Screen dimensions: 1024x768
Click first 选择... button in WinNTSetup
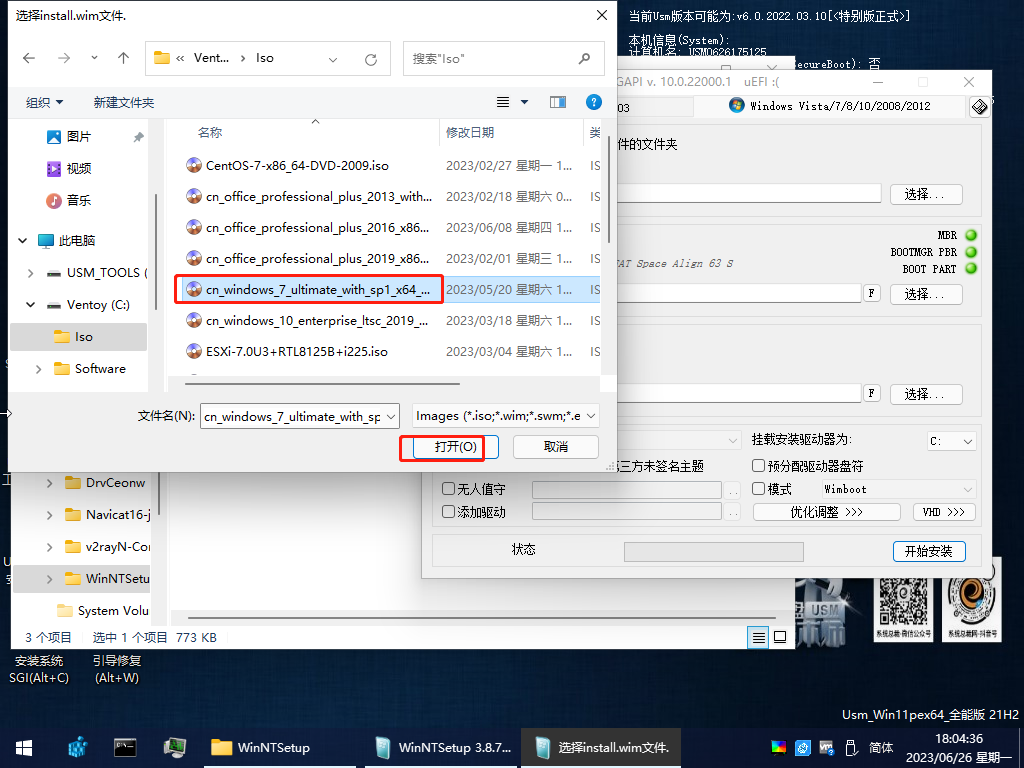(x=926, y=194)
